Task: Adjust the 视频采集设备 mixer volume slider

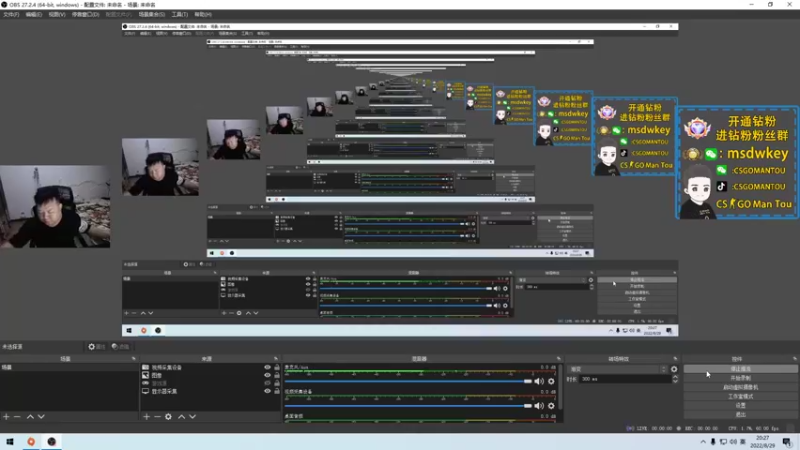Action: (x=408, y=406)
